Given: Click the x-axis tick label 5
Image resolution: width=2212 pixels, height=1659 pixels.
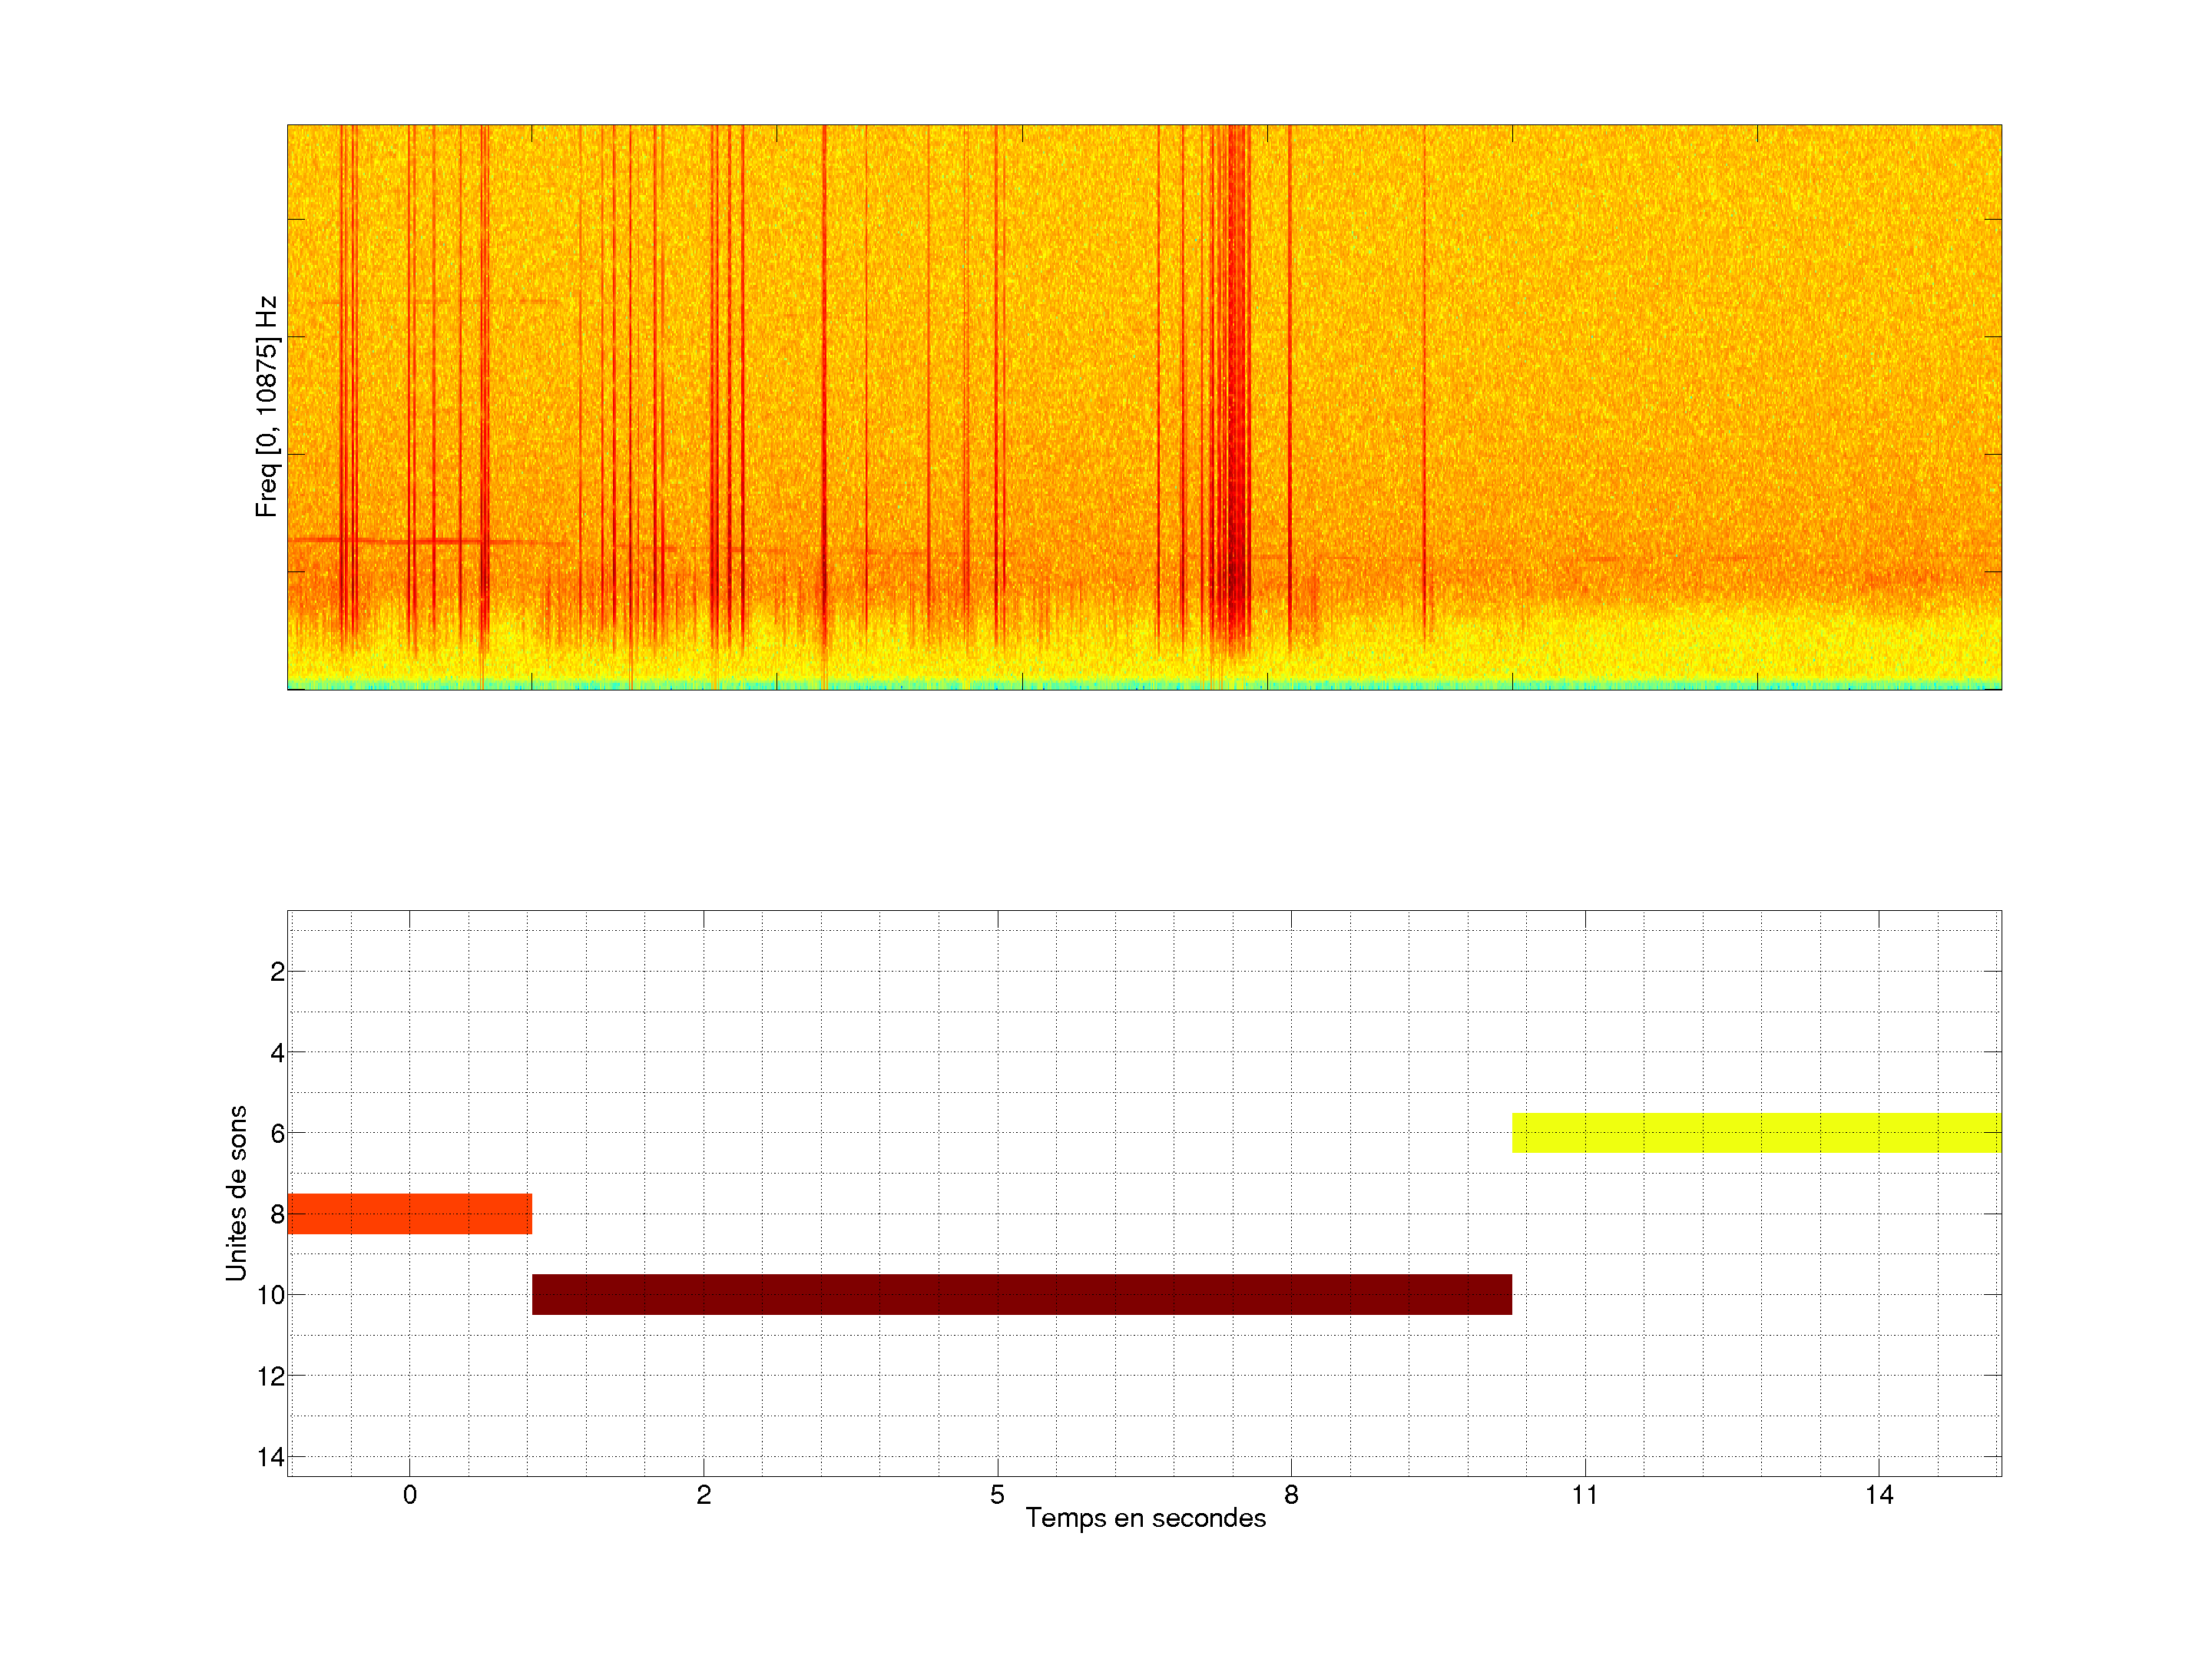Looking at the screenshot, I should click(x=997, y=1495).
